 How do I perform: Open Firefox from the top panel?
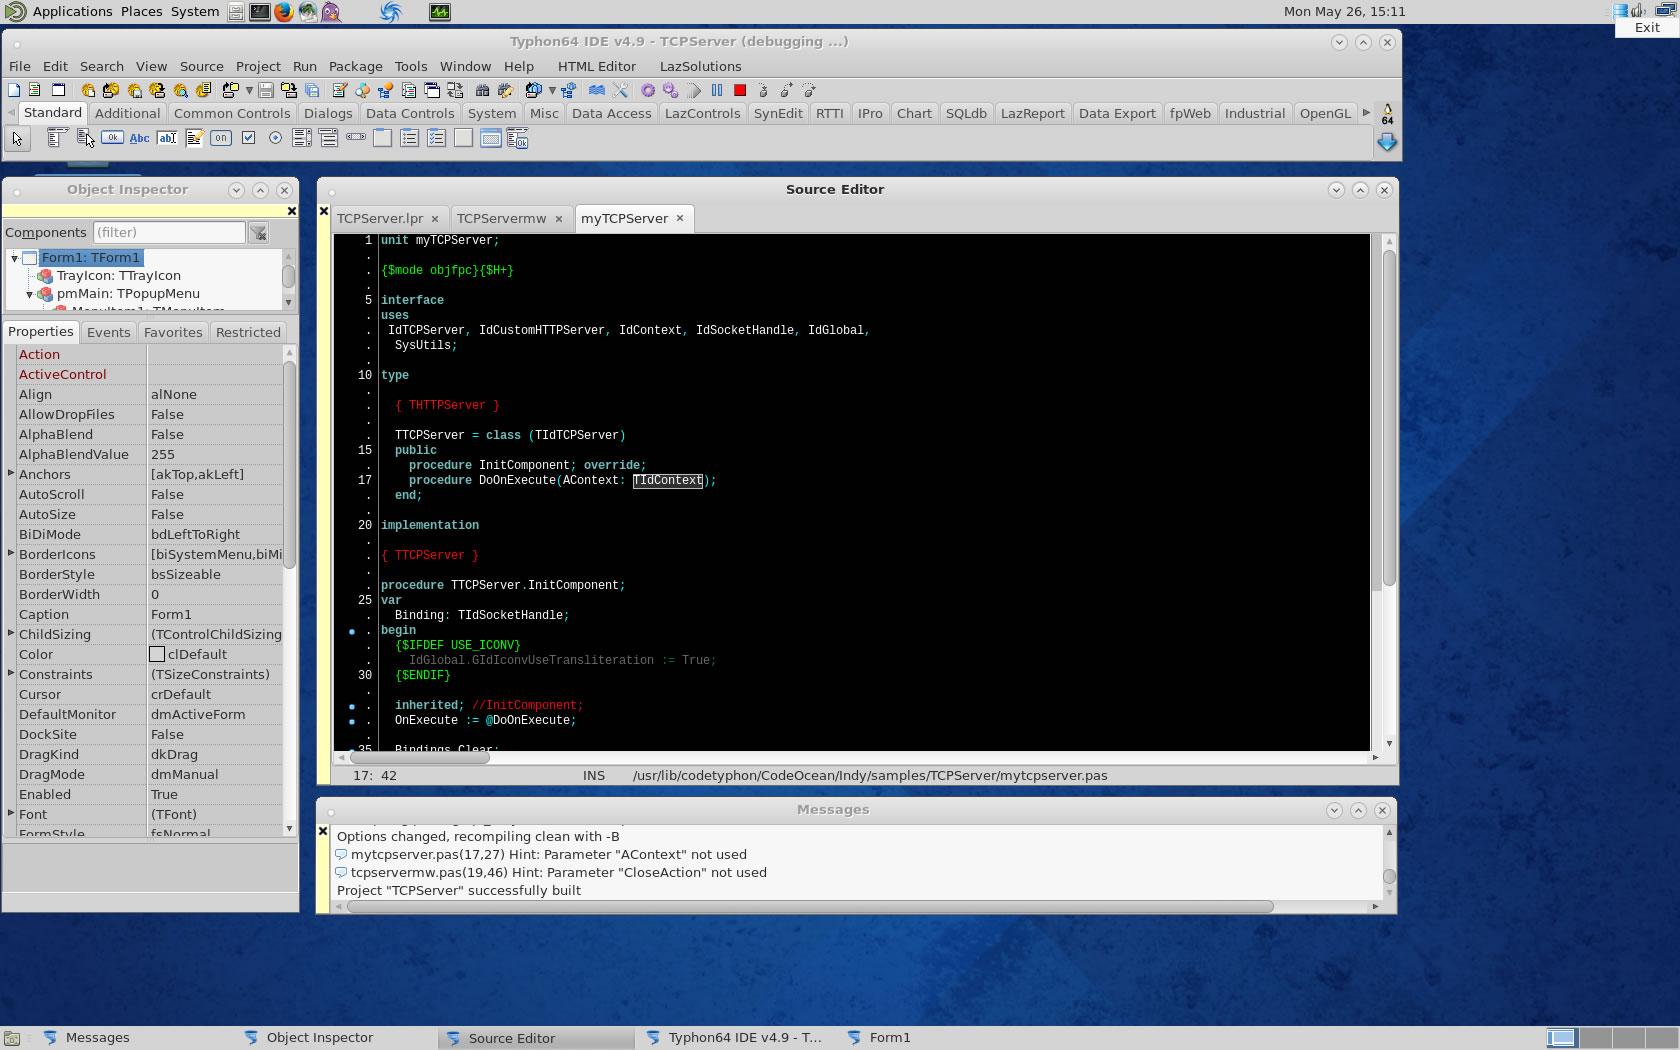284,12
